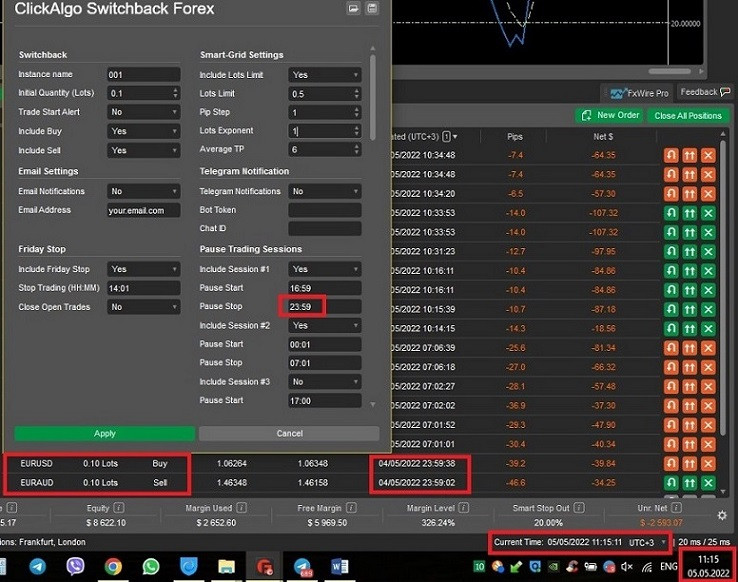Open Close Open Trades dropdown
738x582 pixels.
click(x=144, y=307)
